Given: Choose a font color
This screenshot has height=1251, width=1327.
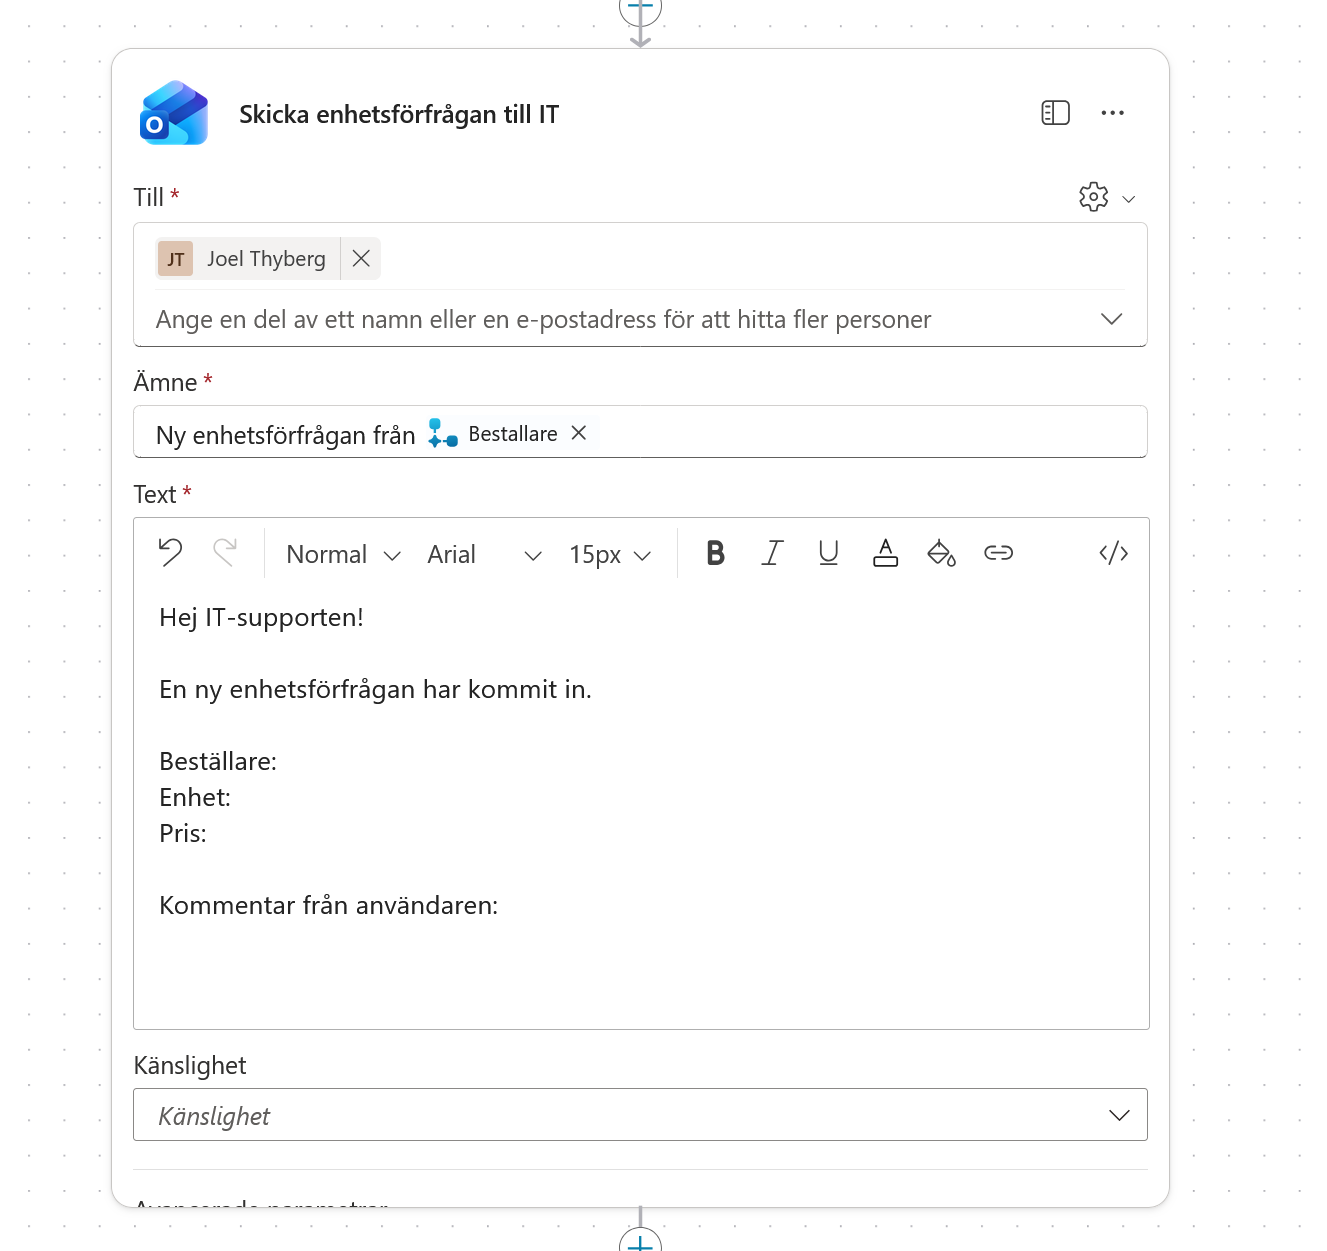Looking at the screenshot, I should coord(885,553).
